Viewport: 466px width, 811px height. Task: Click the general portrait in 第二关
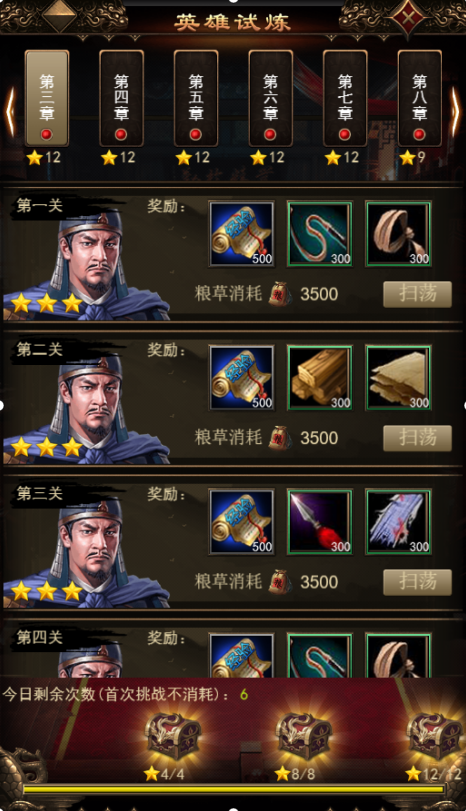point(87,410)
